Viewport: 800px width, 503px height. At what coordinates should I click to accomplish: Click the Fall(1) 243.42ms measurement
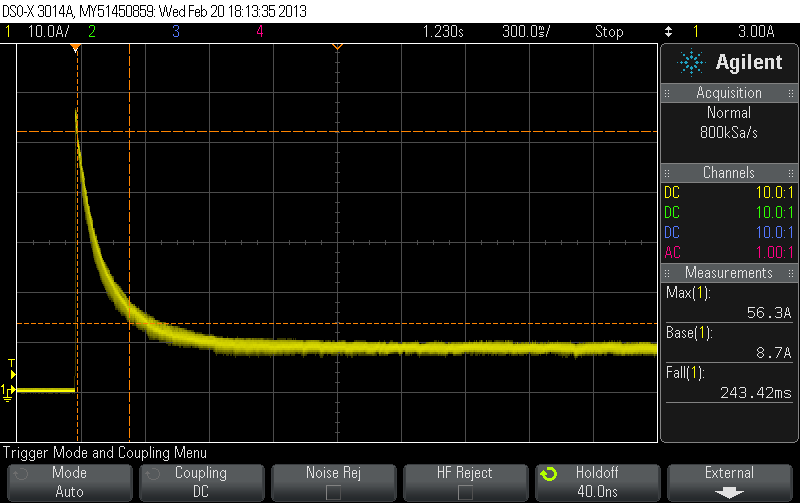[x=729, y=383]
